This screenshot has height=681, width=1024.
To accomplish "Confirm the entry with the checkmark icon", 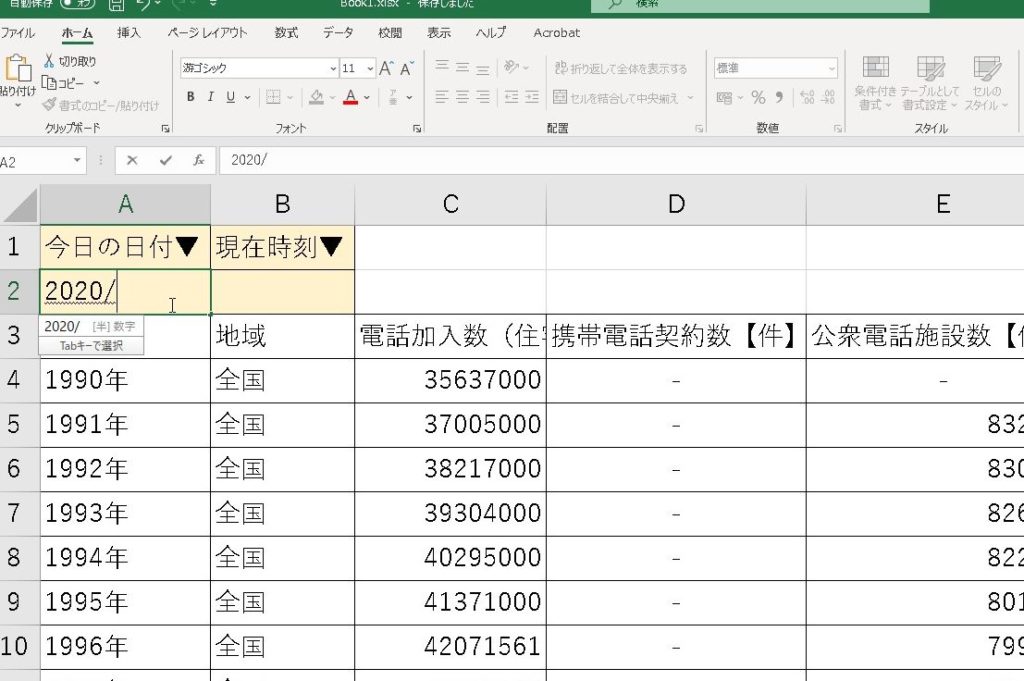I will click(x=165, y=160).
